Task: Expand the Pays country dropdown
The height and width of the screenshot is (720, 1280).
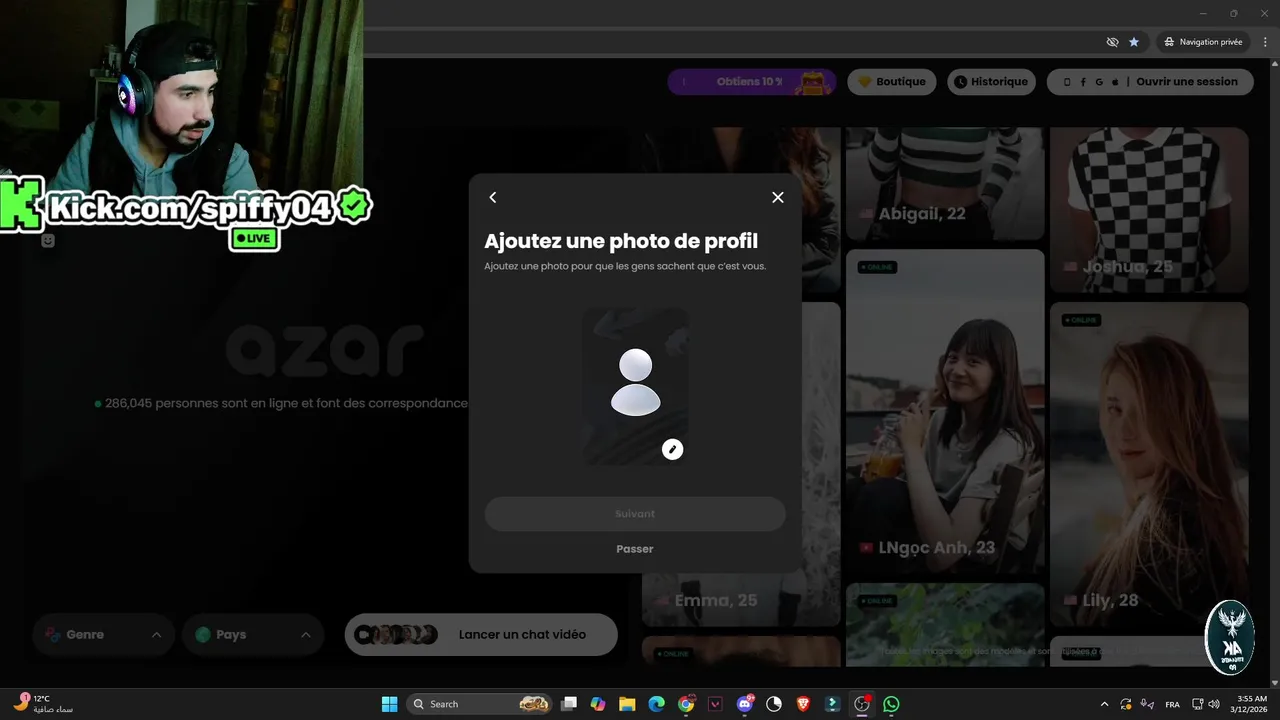Action: pos(253,635)
